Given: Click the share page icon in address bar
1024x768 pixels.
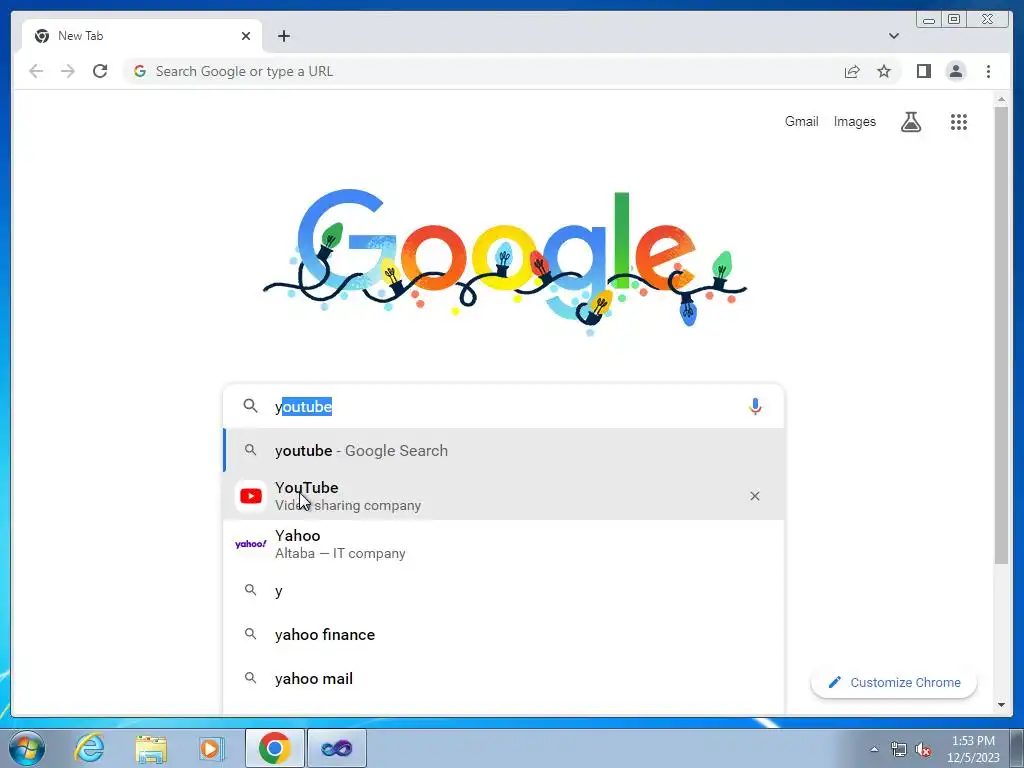Looking at the screenshot, I should [x=852, y=72].
